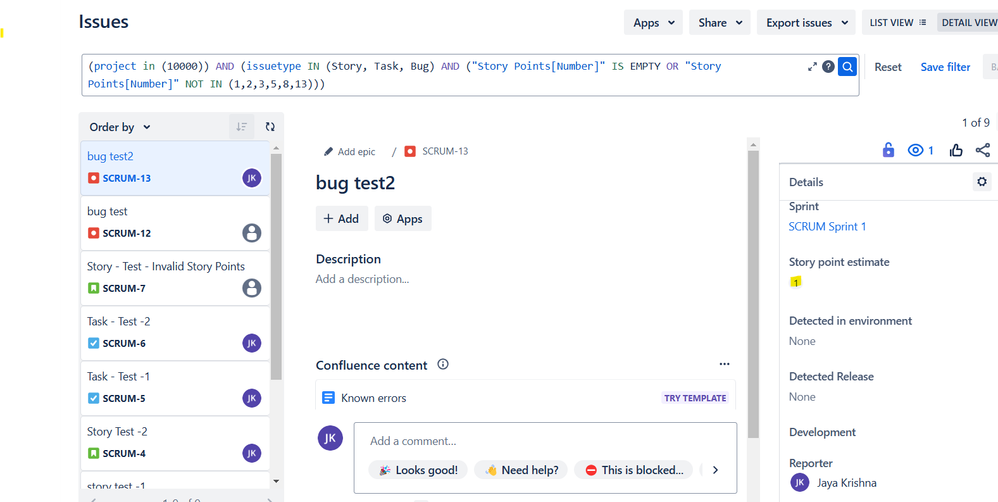Click the Add epic pencil icon
The image size is (998, 502).
click(328, 151)
